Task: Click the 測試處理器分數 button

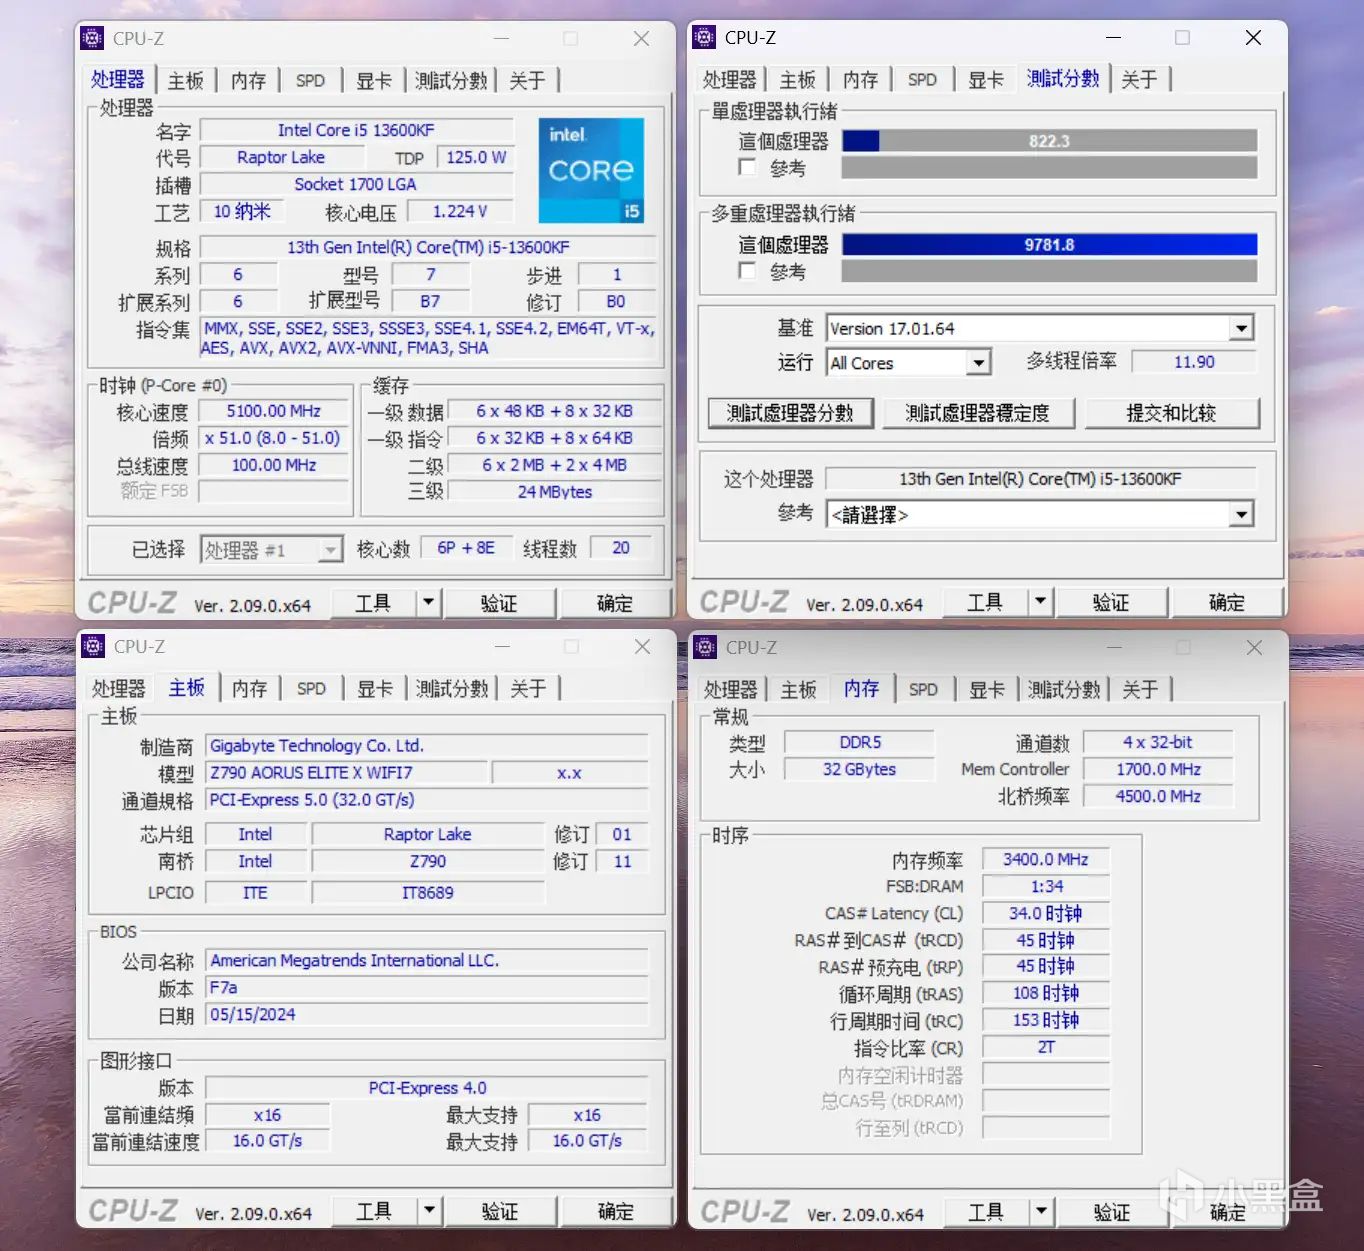Action: coord(790,413)
